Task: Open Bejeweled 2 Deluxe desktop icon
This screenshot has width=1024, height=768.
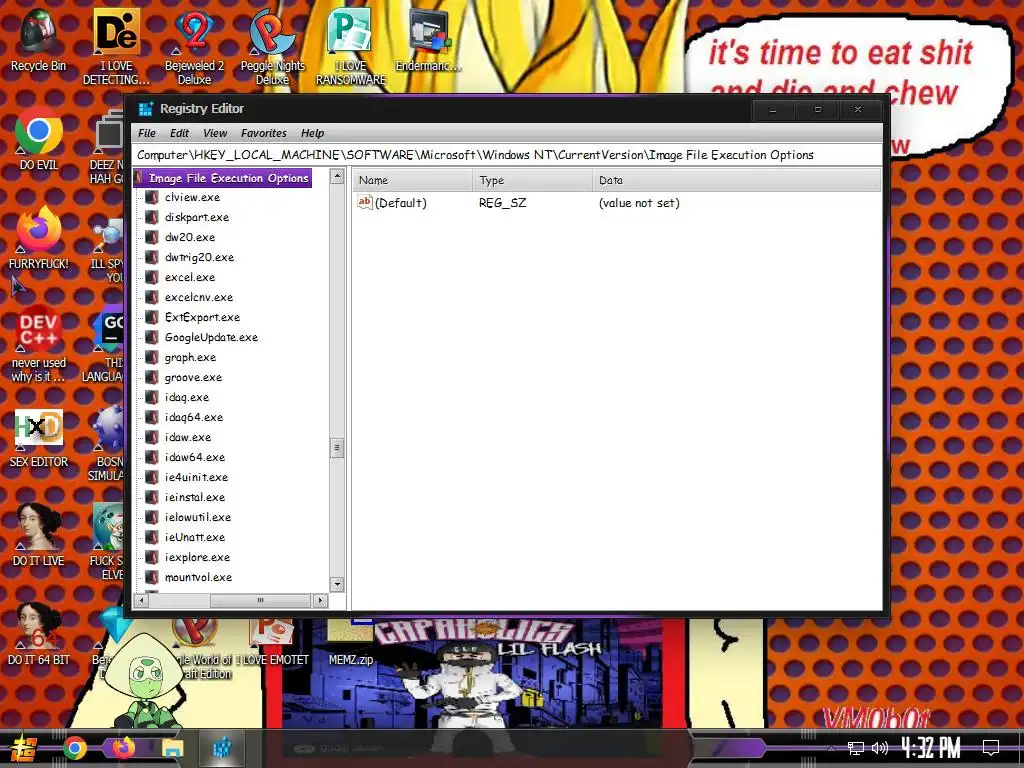Action: tap(194, 46)
